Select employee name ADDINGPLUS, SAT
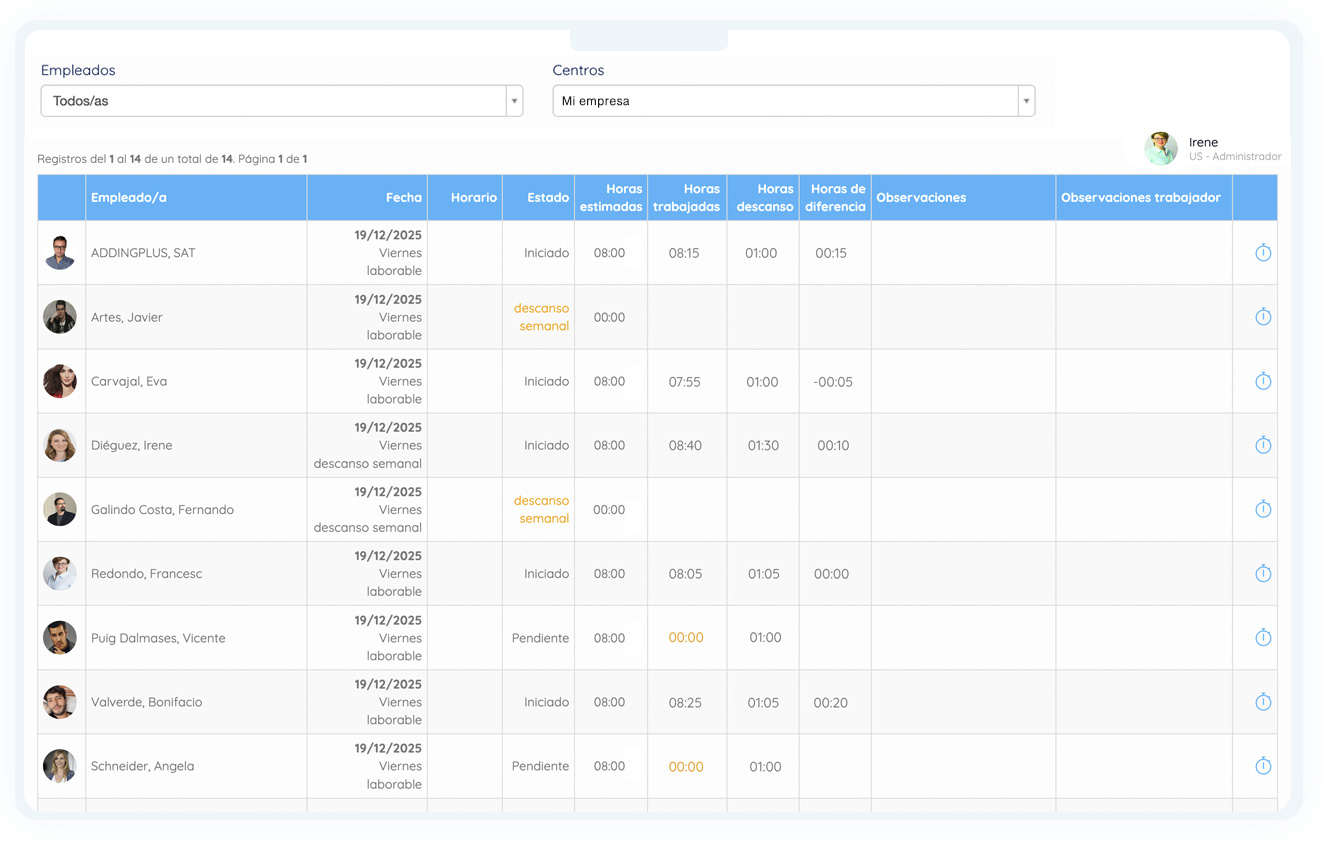 [x=143, y=253]
